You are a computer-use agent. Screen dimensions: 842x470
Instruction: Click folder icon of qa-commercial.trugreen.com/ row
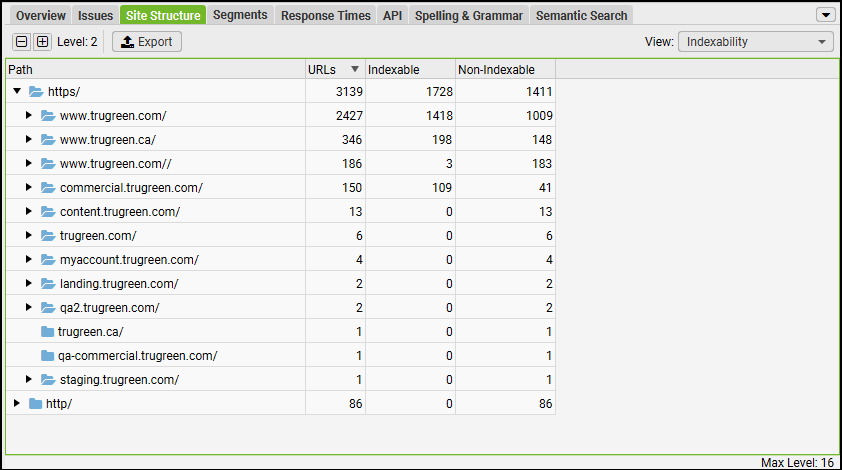47,356
